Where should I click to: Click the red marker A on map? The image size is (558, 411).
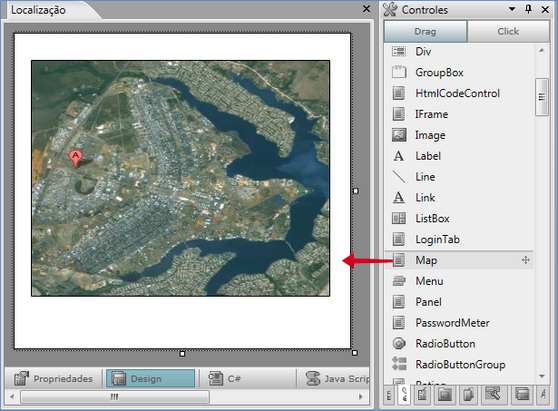[x=75, y=158]
